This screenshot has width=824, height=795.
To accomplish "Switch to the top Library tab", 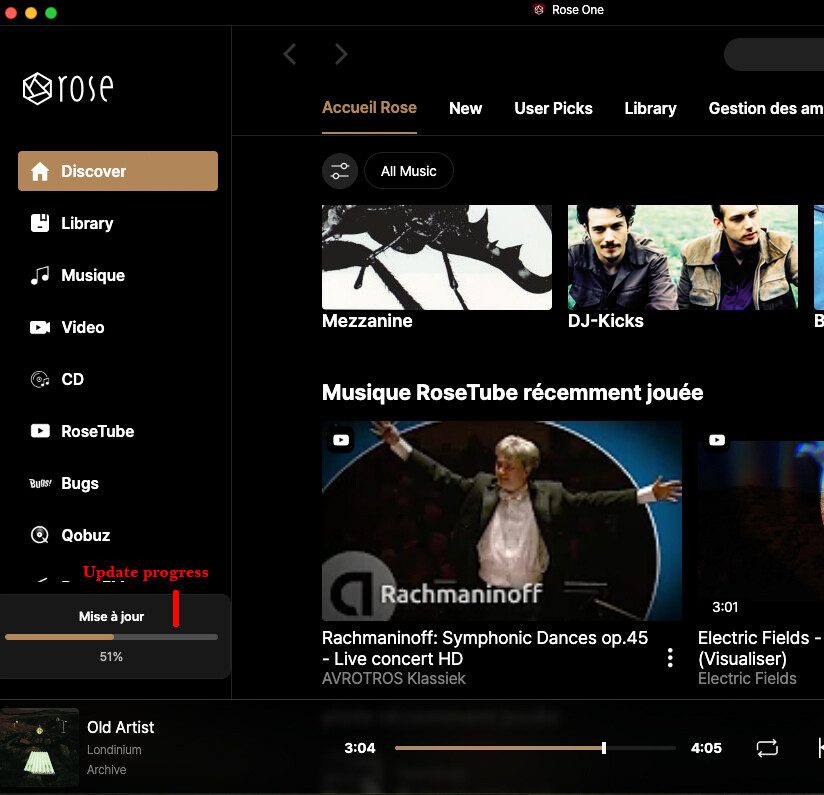I will click(650, 108).
